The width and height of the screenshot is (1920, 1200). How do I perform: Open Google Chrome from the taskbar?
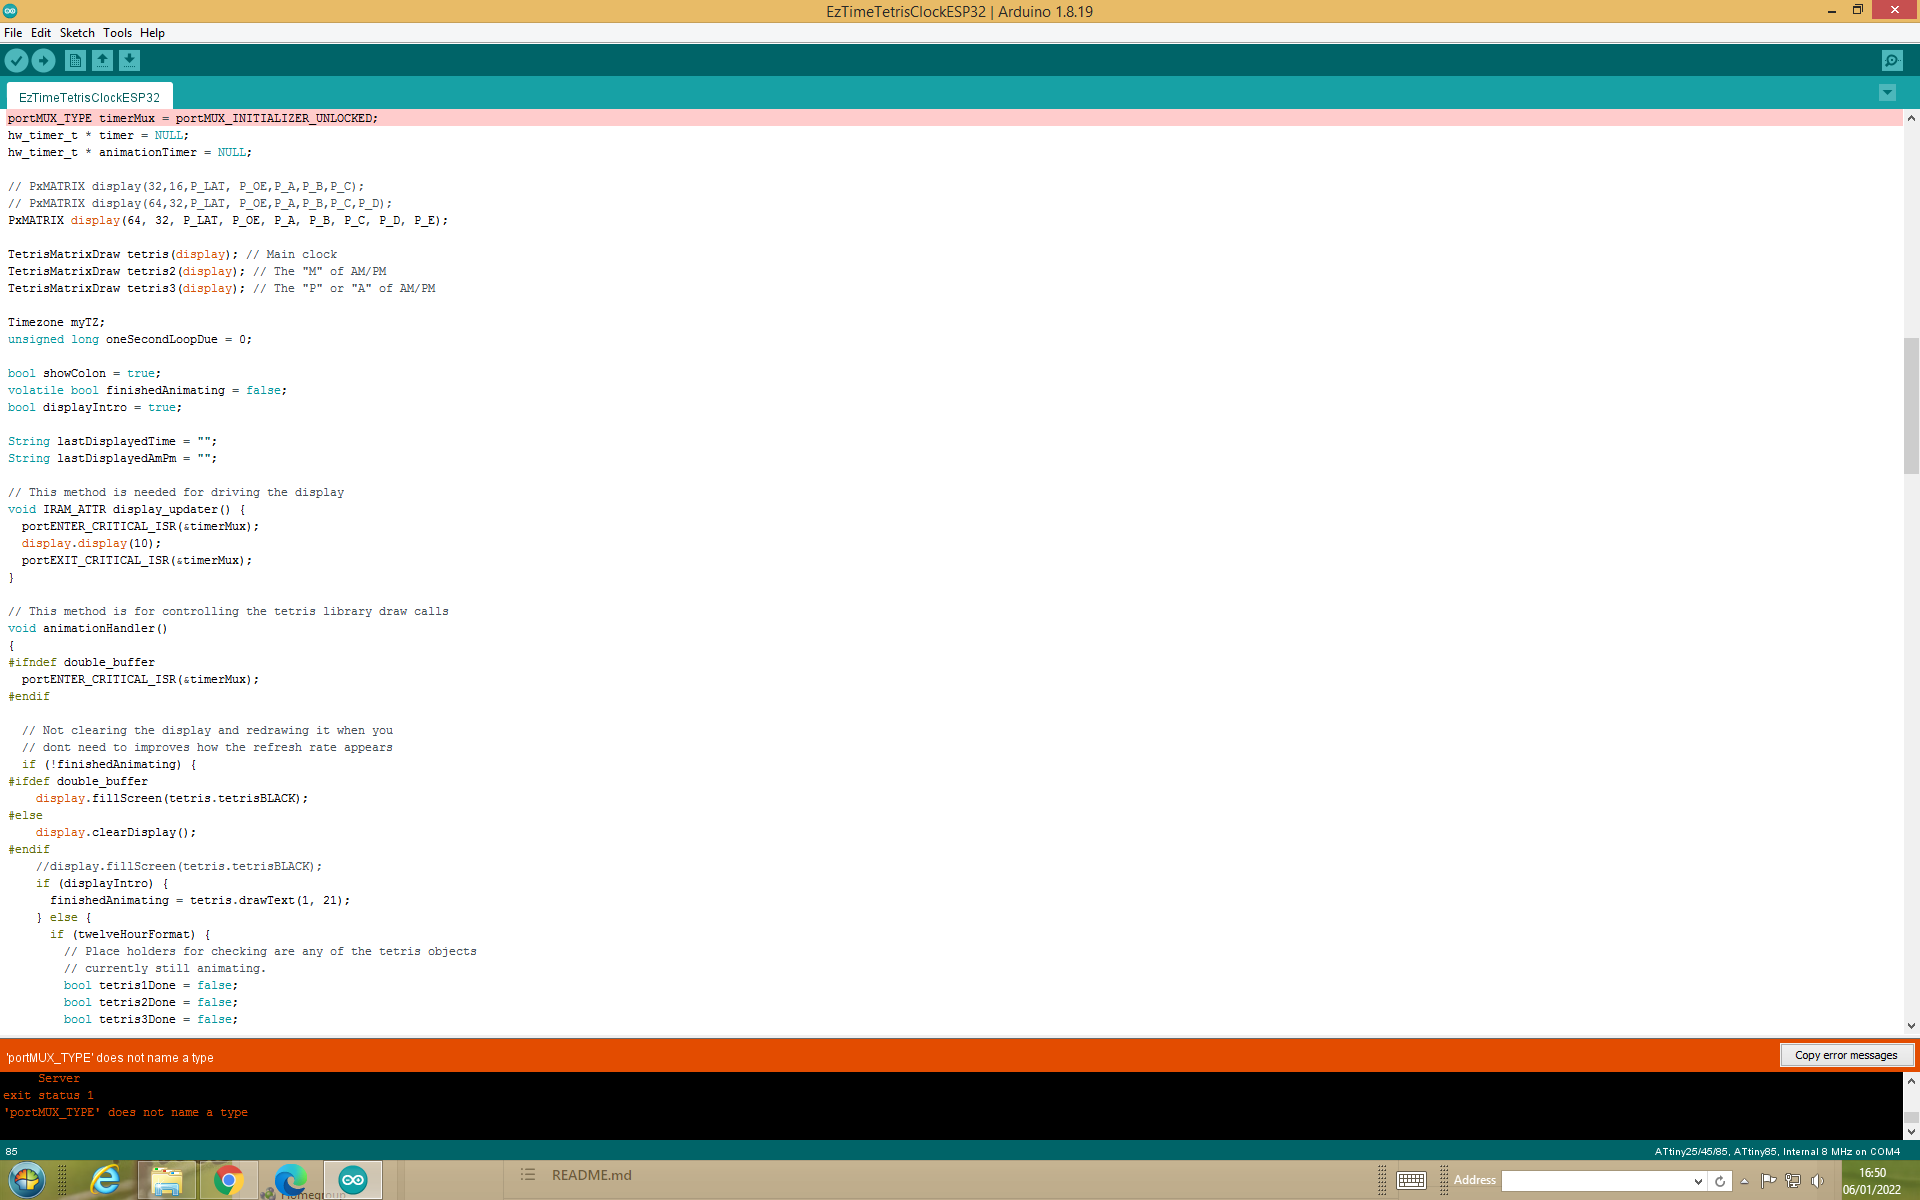pos(228,1180)
